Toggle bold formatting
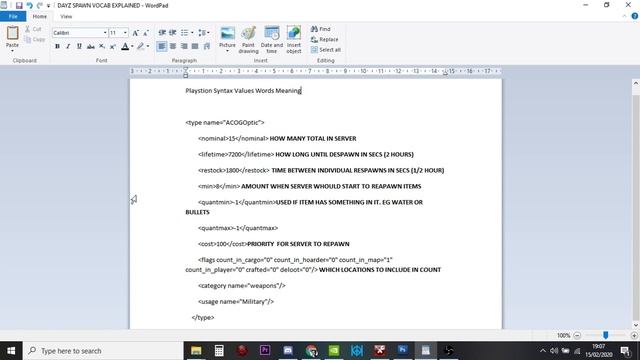640x360 pixels. point(57,46)
